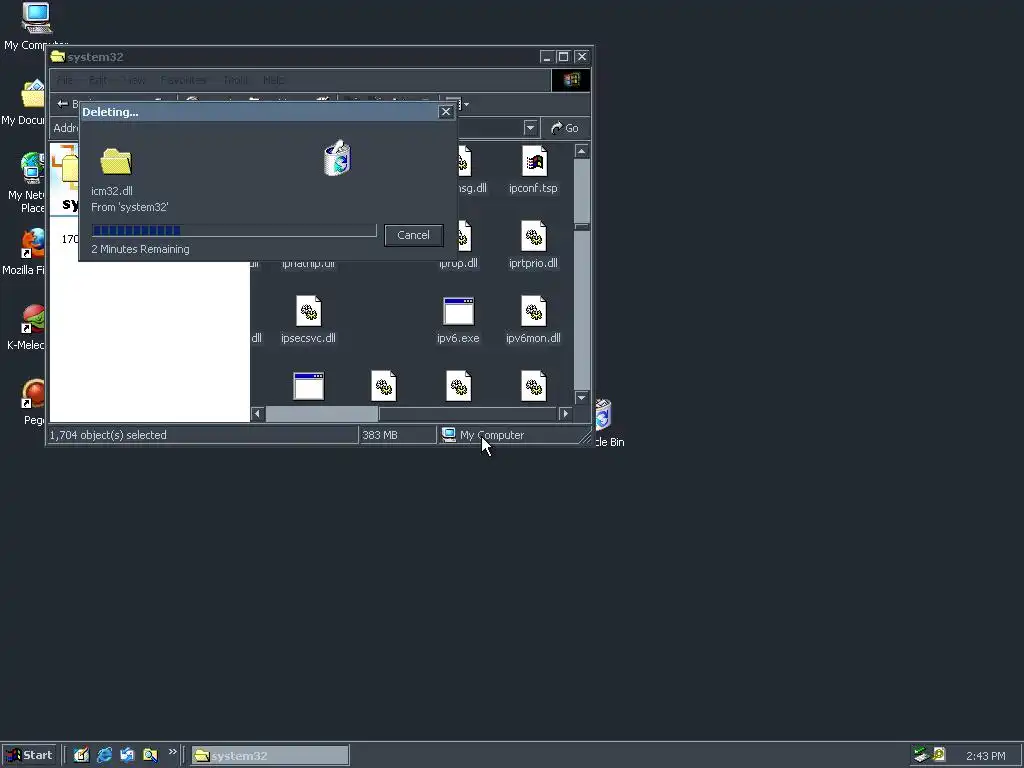This screenshot has width=1024, height=768.
Task: Expand the quick launch overflow chevron
Action: (x=172, y=752)
